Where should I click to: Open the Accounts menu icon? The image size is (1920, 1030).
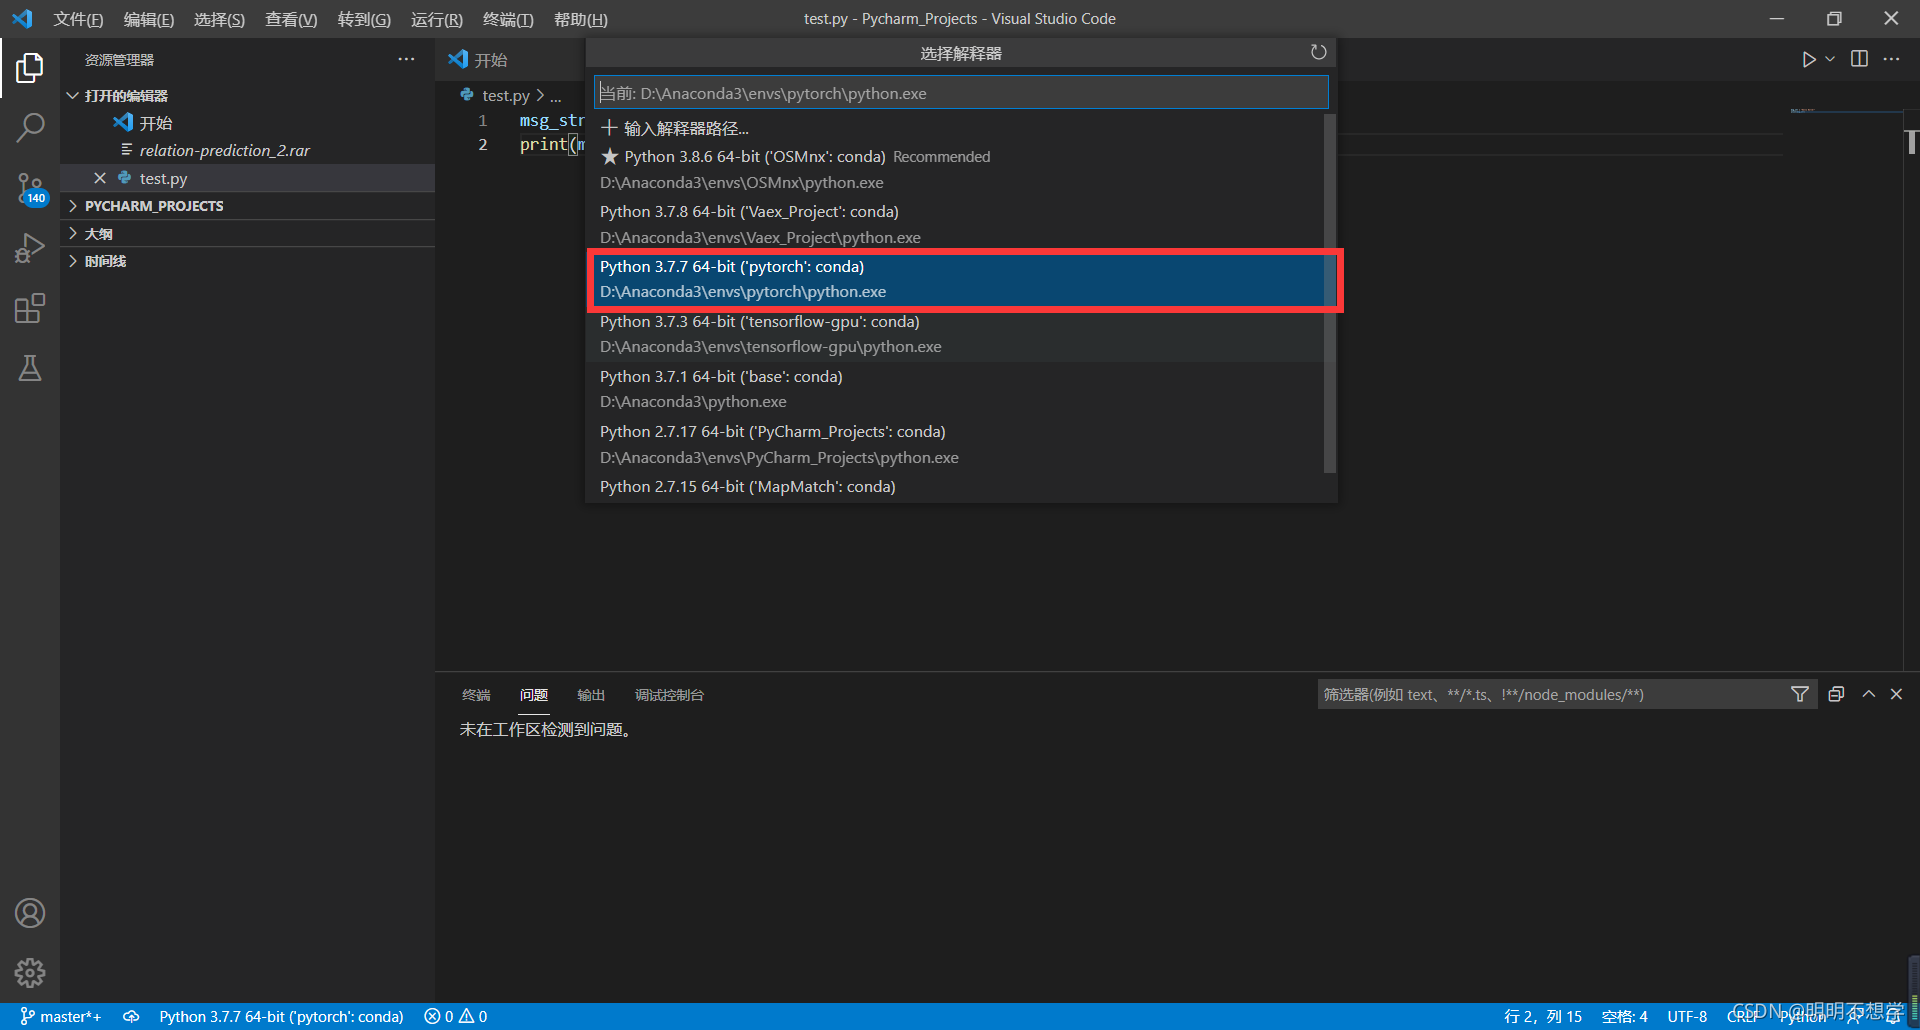click(x=30, y=913)
